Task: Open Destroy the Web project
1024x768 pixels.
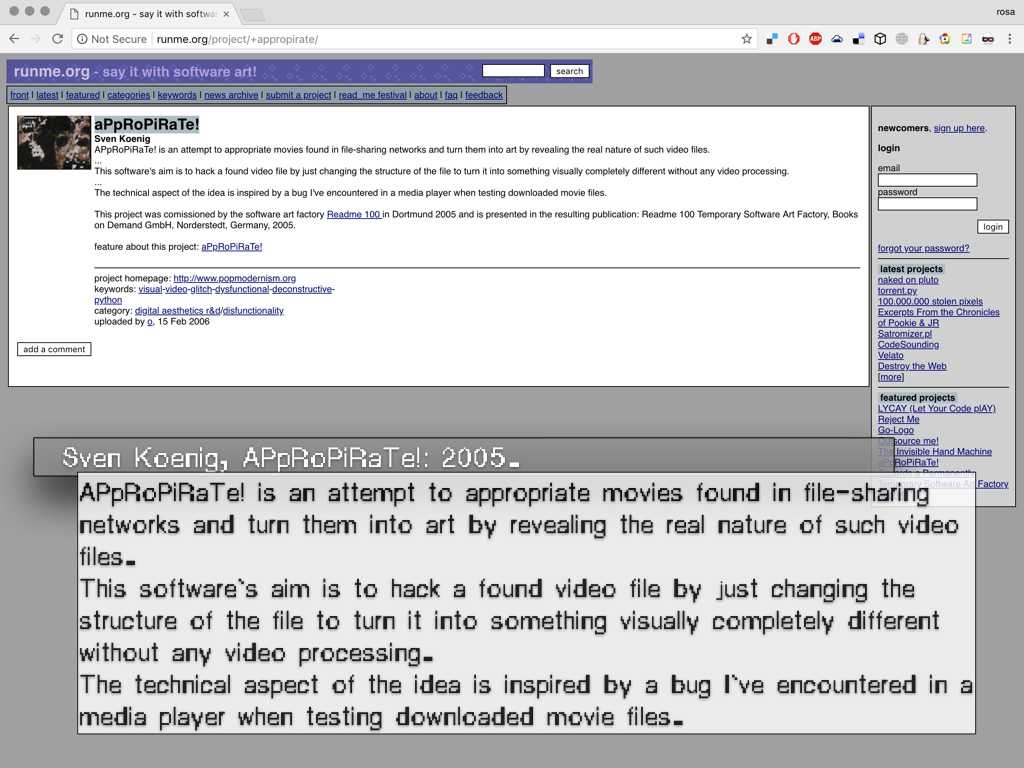Action: pos(912,366)
